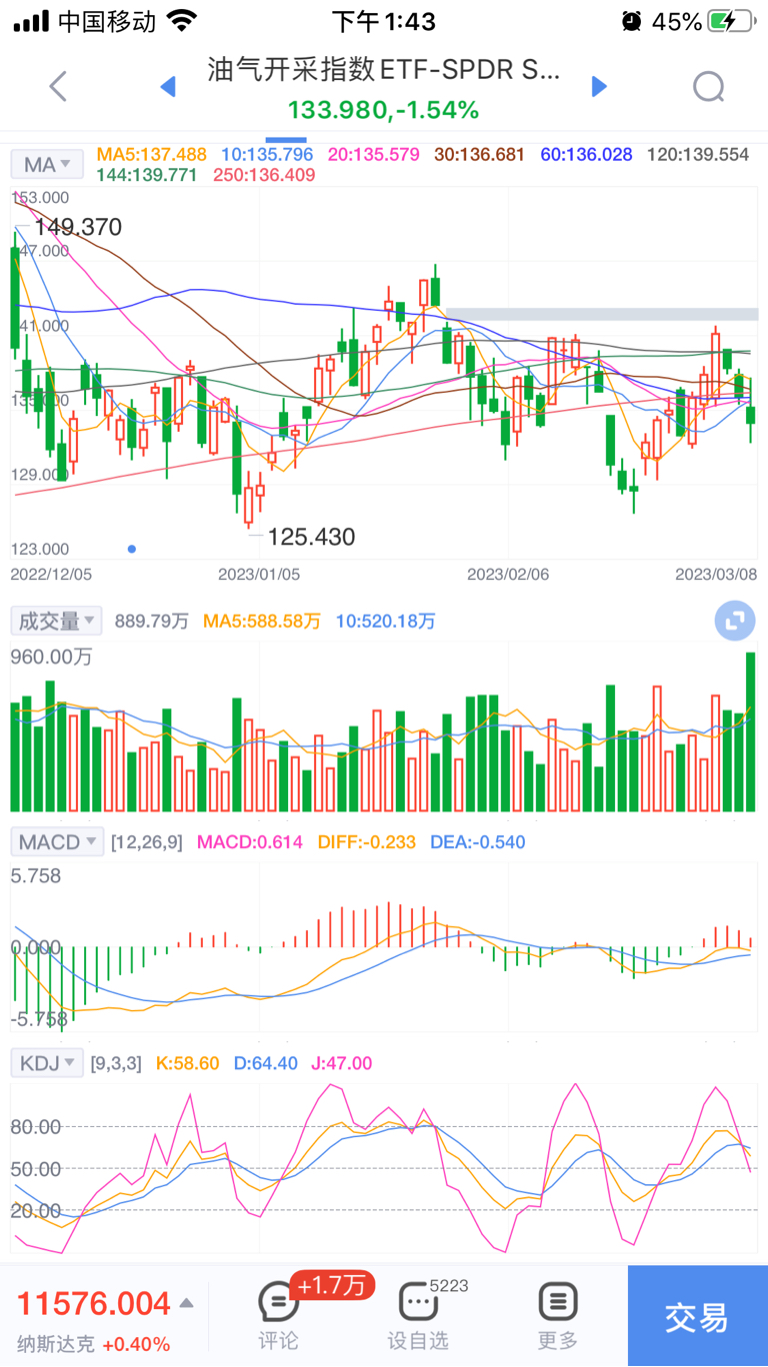
Task: Tap the 纳斯达克 +0.40% label
Action: (93, 1345)
